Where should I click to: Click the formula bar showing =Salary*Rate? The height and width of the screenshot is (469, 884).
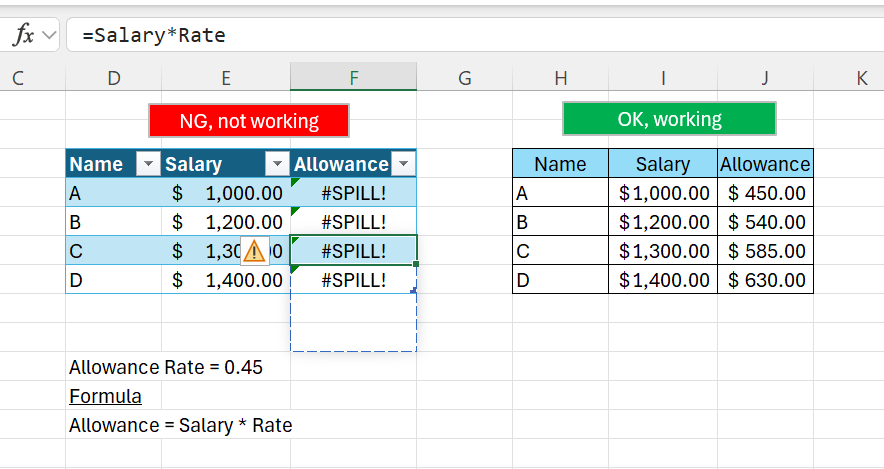click(x=475, y=35)
